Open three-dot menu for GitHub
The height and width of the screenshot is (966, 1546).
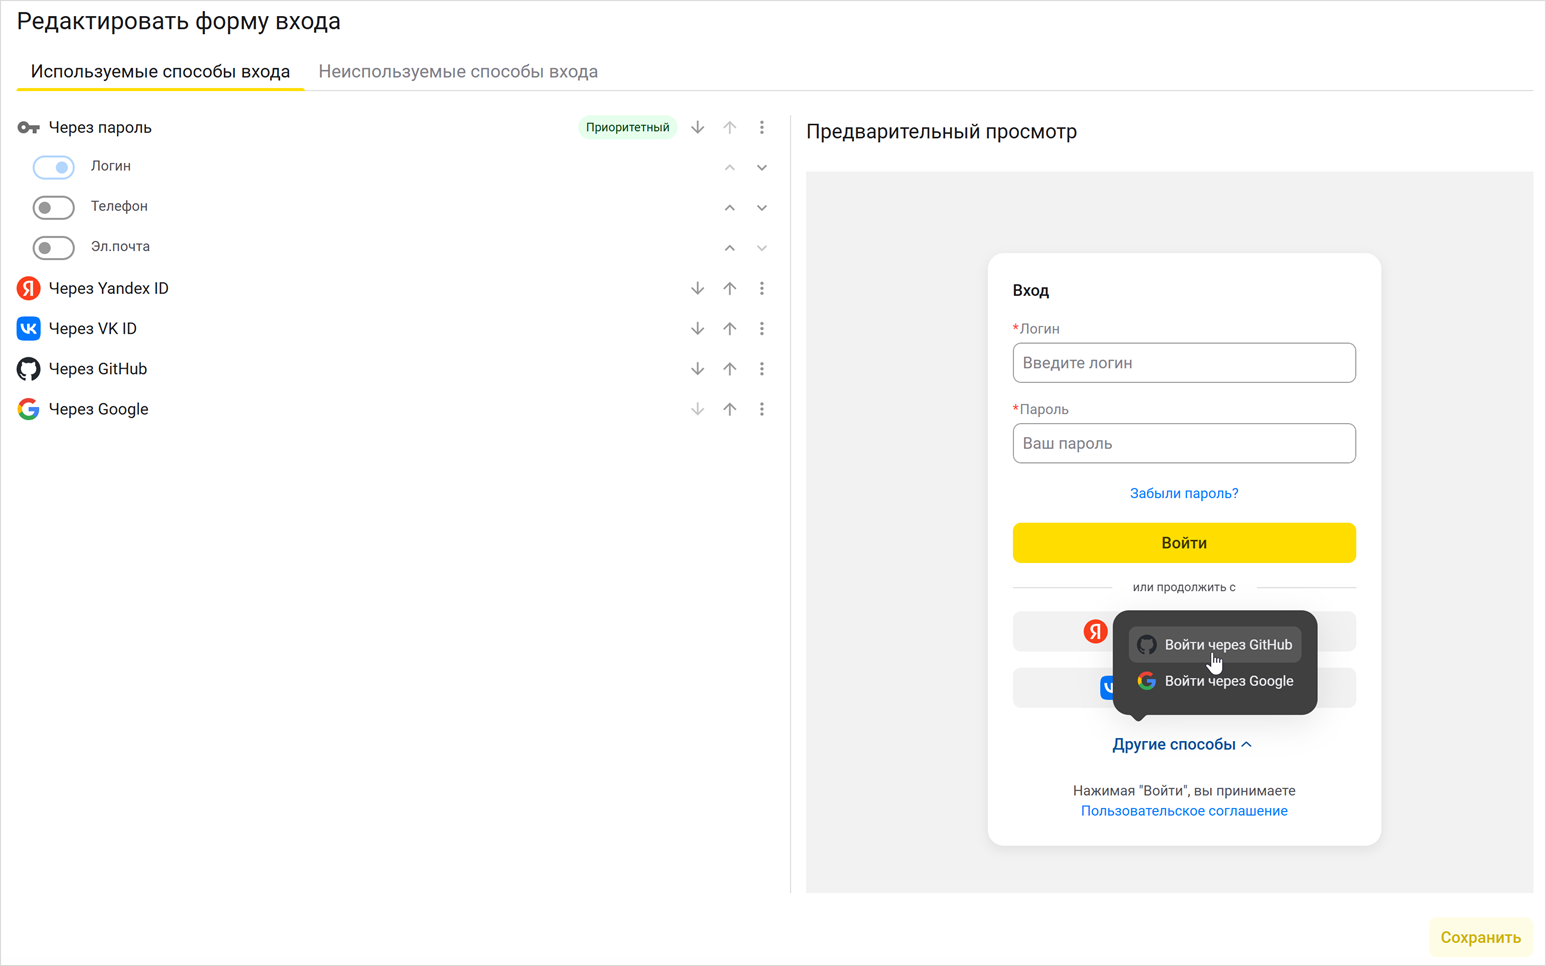click(x=762, y=369)
